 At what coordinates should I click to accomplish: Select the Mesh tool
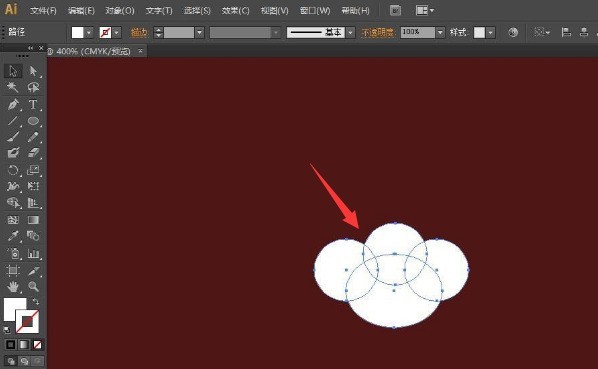pos(13,220)
